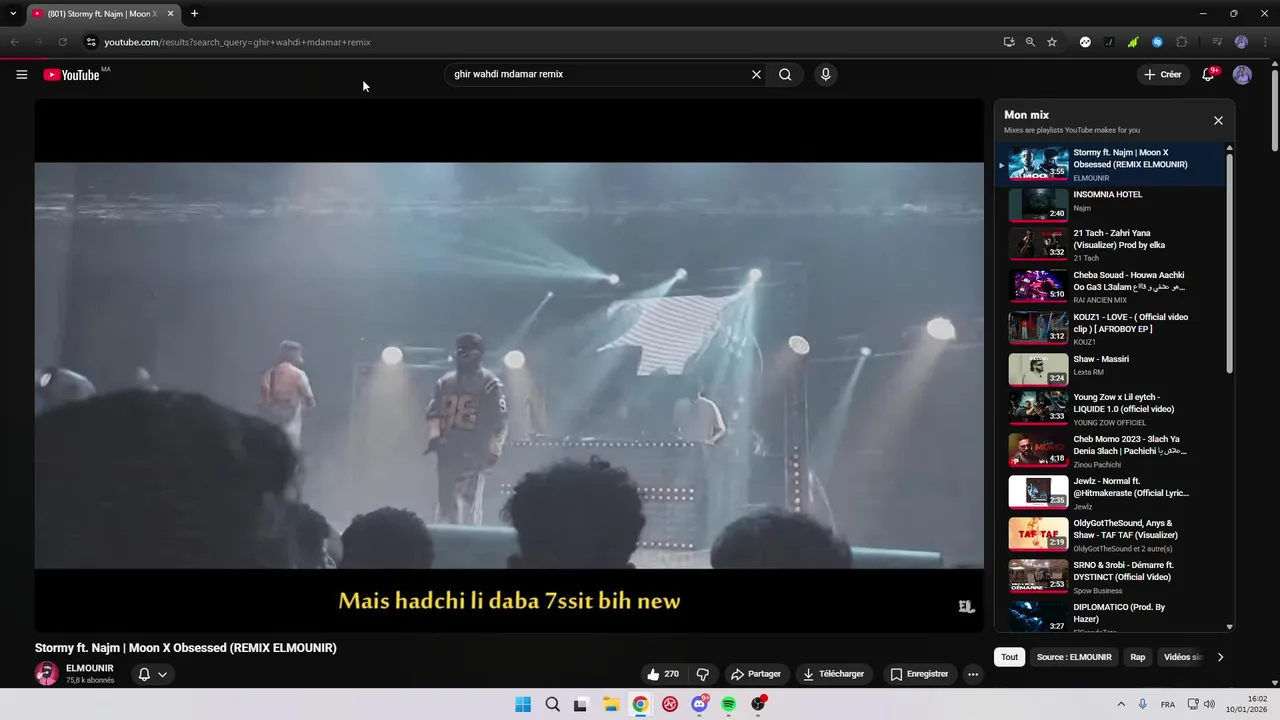Expand notification options chevron next to bell
Viewport: 1280px width, 720px height.
pyautogui.click(x=162, y=674)
